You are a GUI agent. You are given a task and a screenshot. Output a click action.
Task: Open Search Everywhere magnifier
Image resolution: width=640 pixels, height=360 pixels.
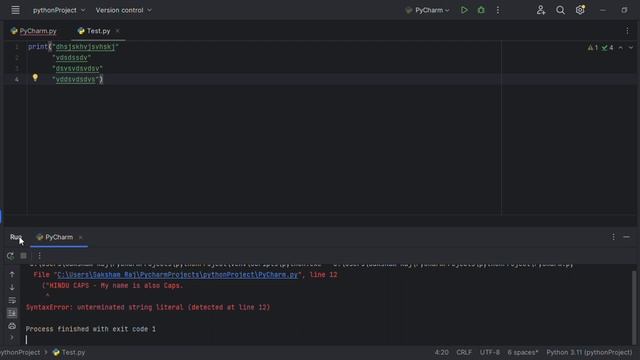tap(560, 10)
